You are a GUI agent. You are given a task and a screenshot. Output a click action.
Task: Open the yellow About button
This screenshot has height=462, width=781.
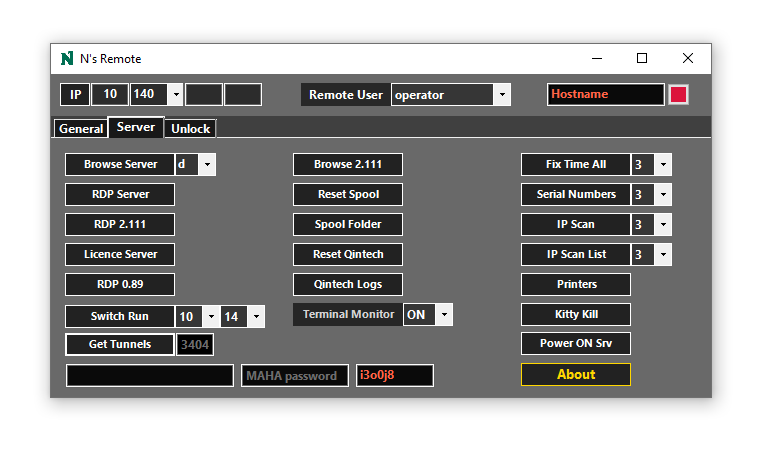pos(576,374)
